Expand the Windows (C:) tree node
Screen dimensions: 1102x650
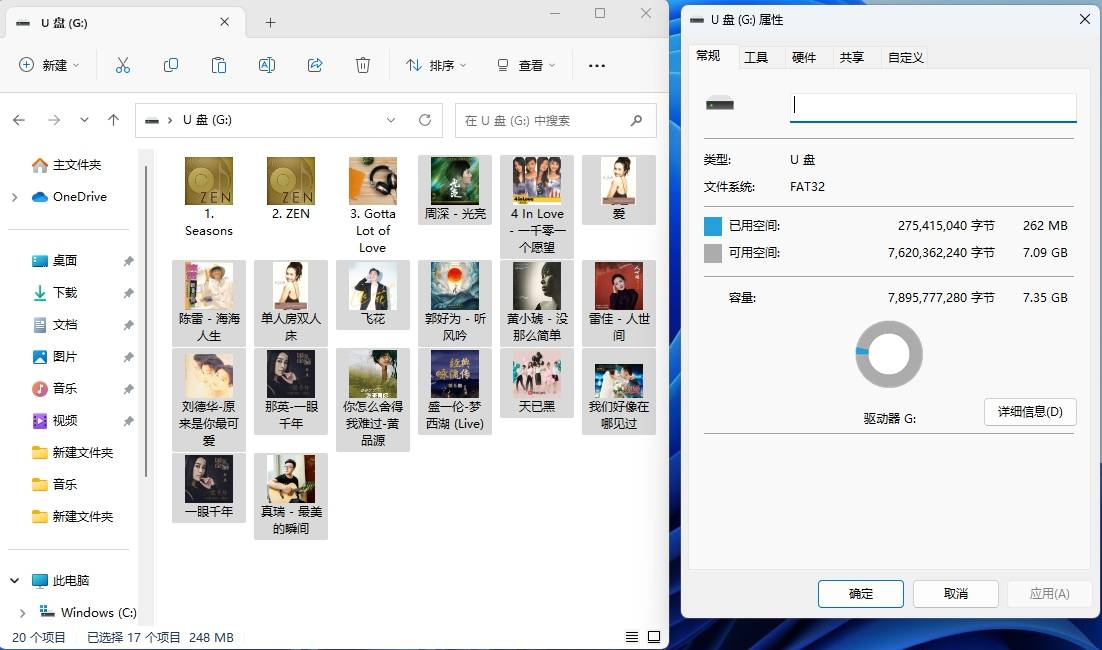click(x=22, y=613)
